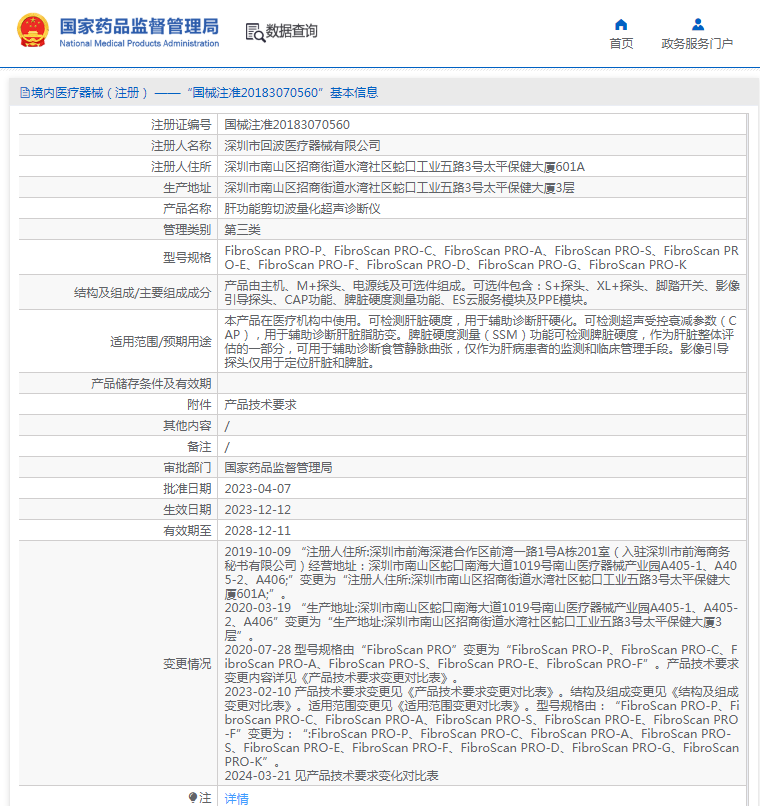Viewport: 760px width, 806px height.
Task: Click the 国家药品监督管理局 header title
Action: point(139,26)
